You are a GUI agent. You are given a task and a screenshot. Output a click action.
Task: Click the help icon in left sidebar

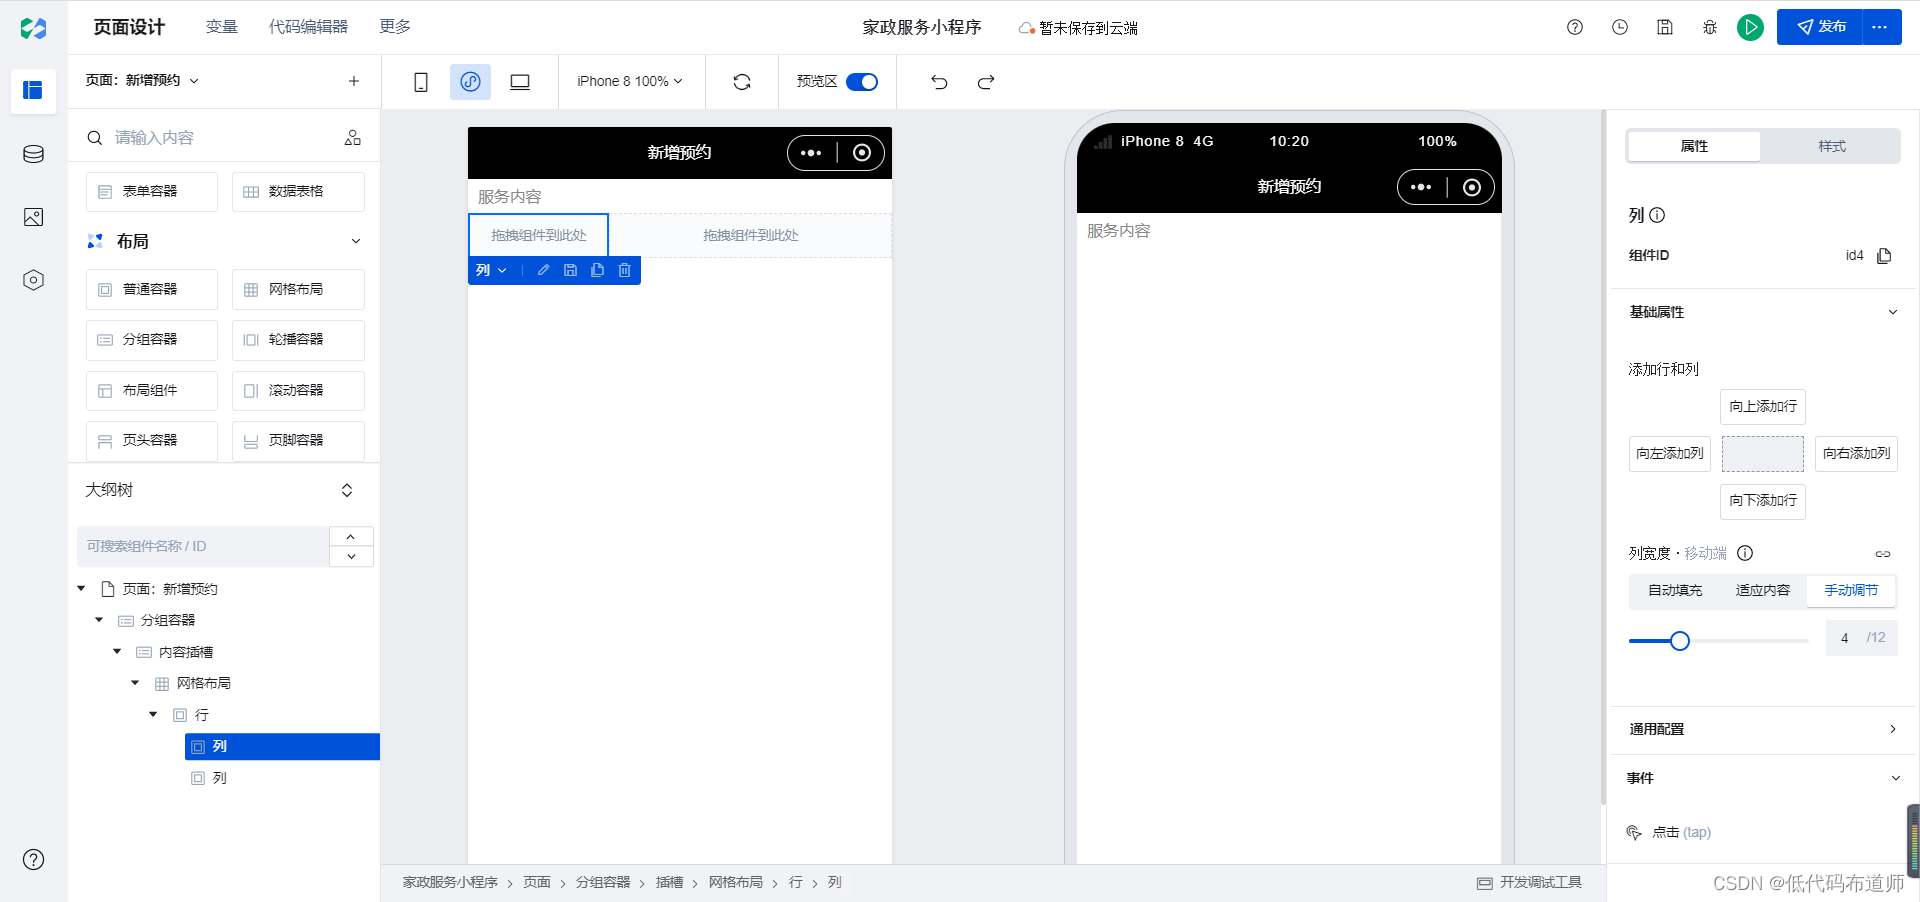33,859
